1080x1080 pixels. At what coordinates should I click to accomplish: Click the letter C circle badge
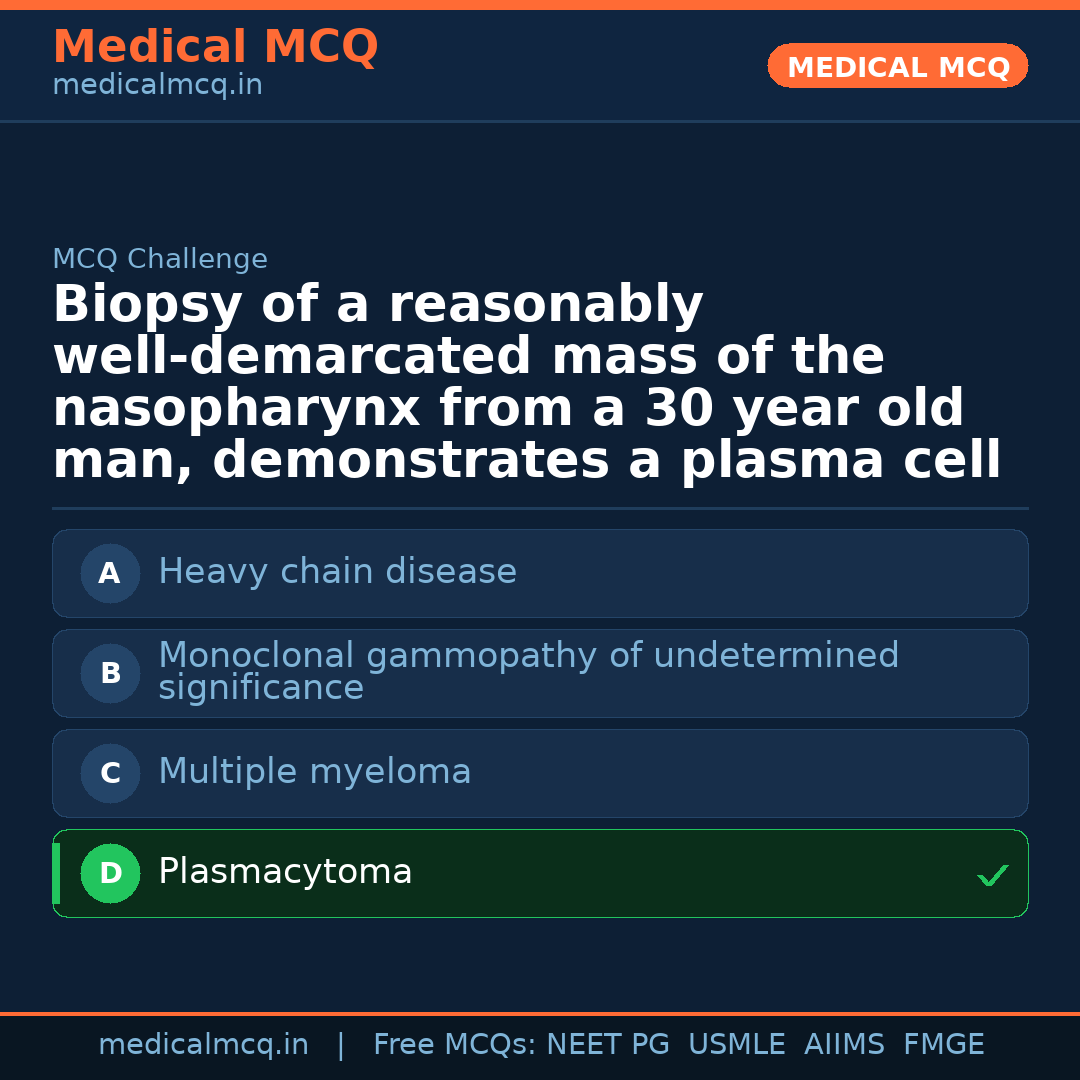[x=110, y=773]
